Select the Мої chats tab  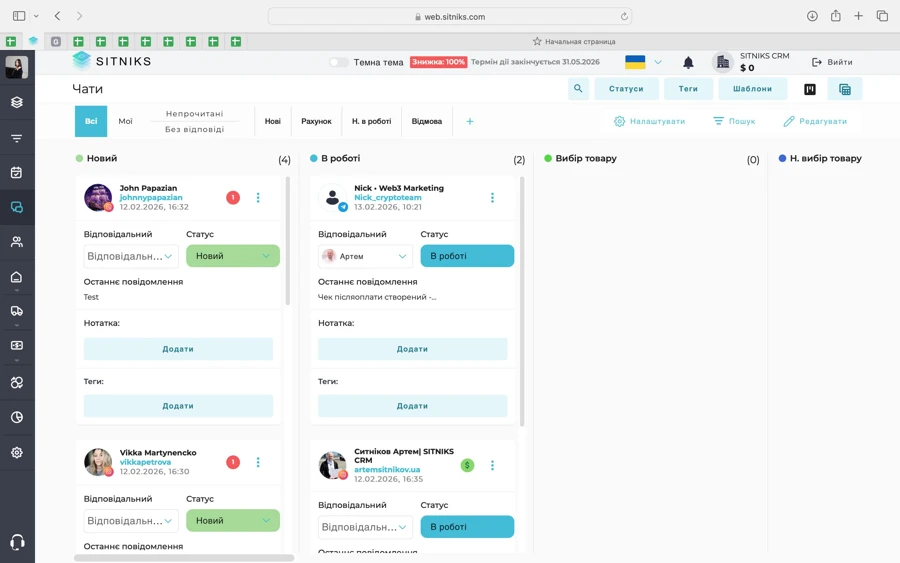[125, 121]
